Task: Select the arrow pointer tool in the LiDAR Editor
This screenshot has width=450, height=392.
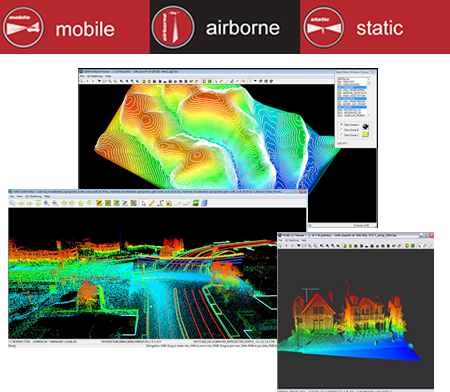Action: (x=143, y=203)
